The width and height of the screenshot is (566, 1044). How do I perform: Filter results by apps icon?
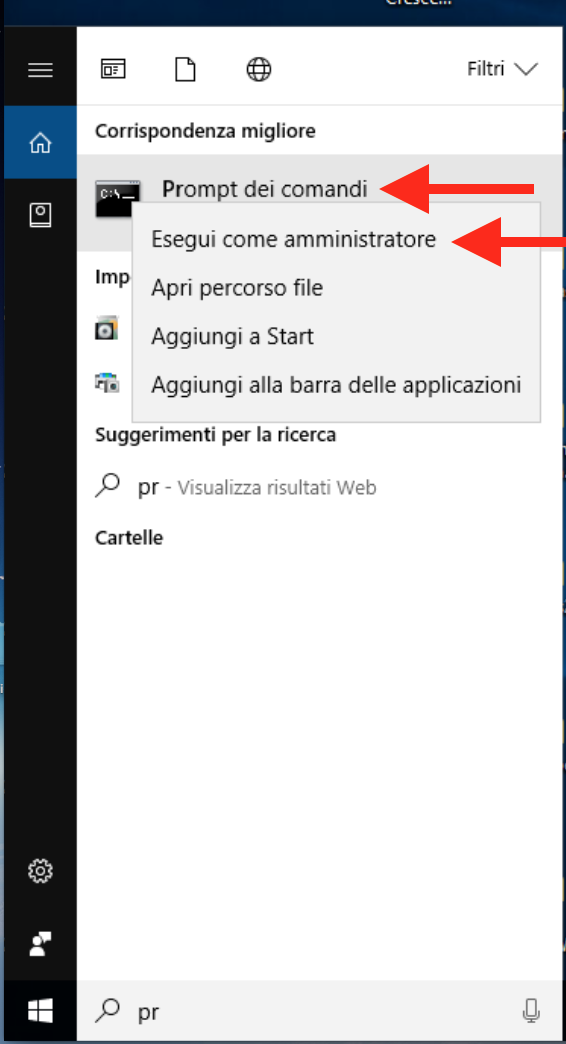tap(113, 69)
